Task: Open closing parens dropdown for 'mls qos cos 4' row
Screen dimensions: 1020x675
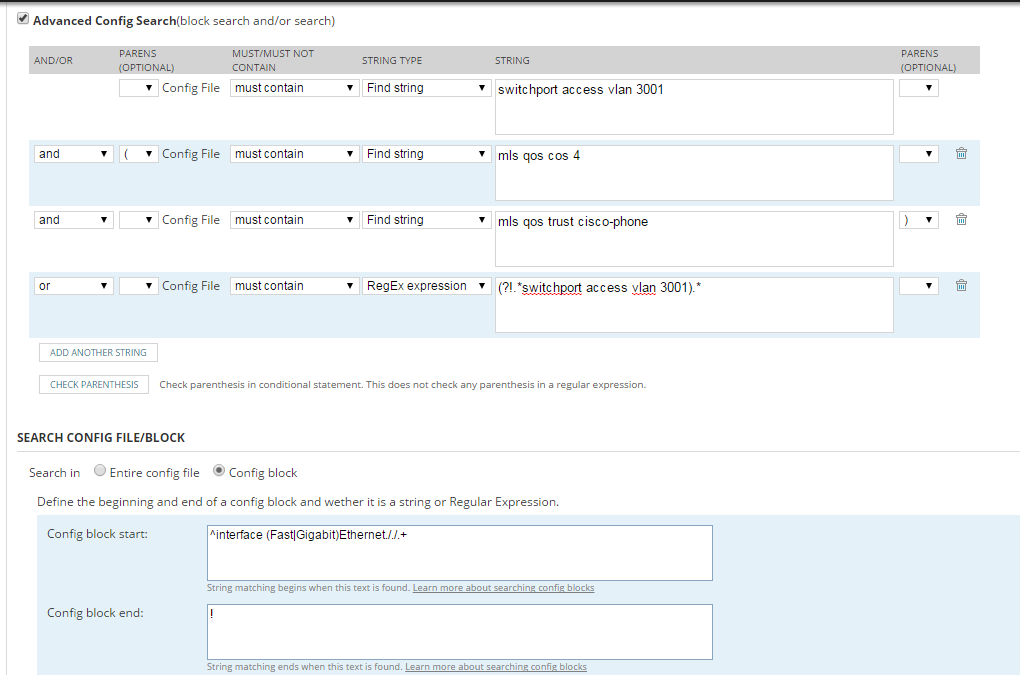Action: [x=919, y=154]
